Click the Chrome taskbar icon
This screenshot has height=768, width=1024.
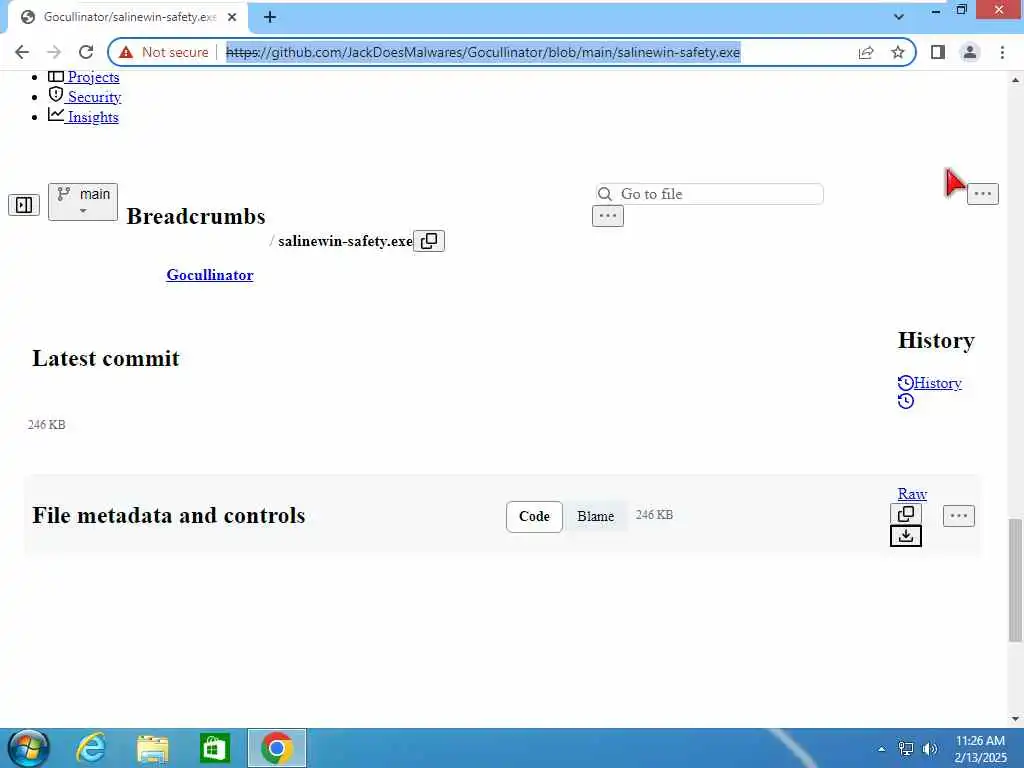pyautogui.click(x=277, y=748)
